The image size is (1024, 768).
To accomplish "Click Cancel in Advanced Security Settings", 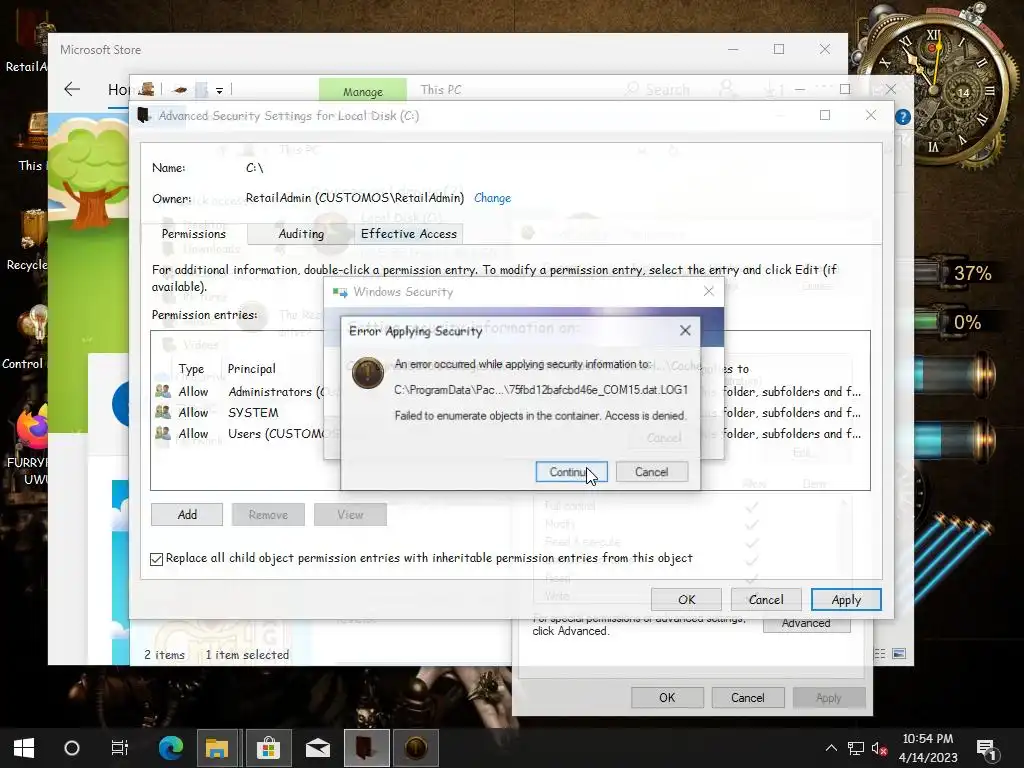I will click(766, 600).
